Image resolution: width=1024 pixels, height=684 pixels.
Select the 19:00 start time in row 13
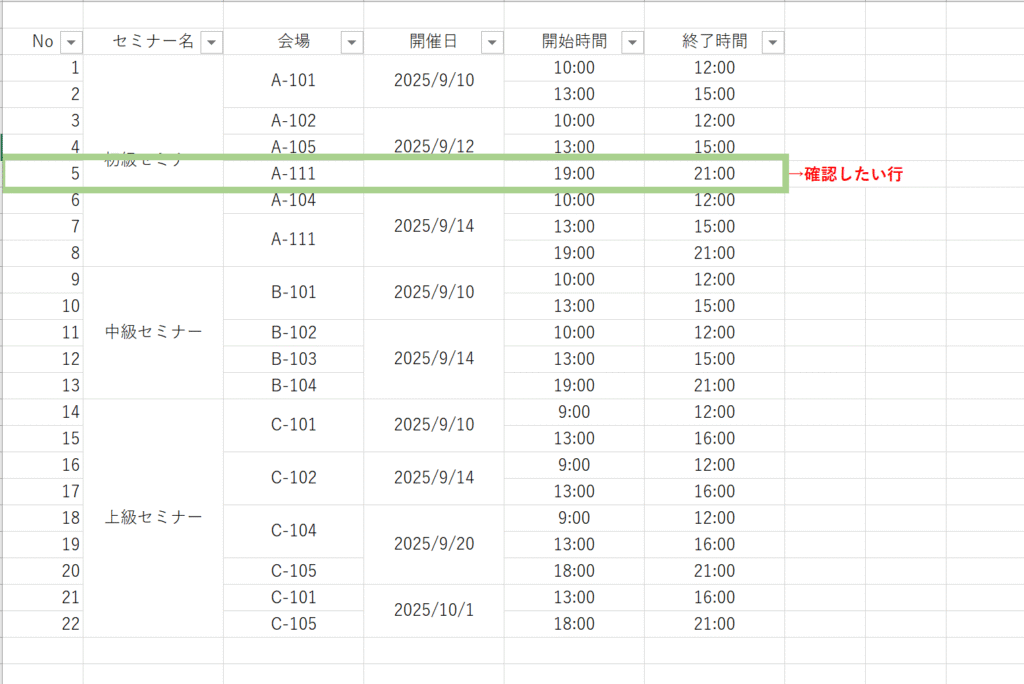[x=574, y=385]
